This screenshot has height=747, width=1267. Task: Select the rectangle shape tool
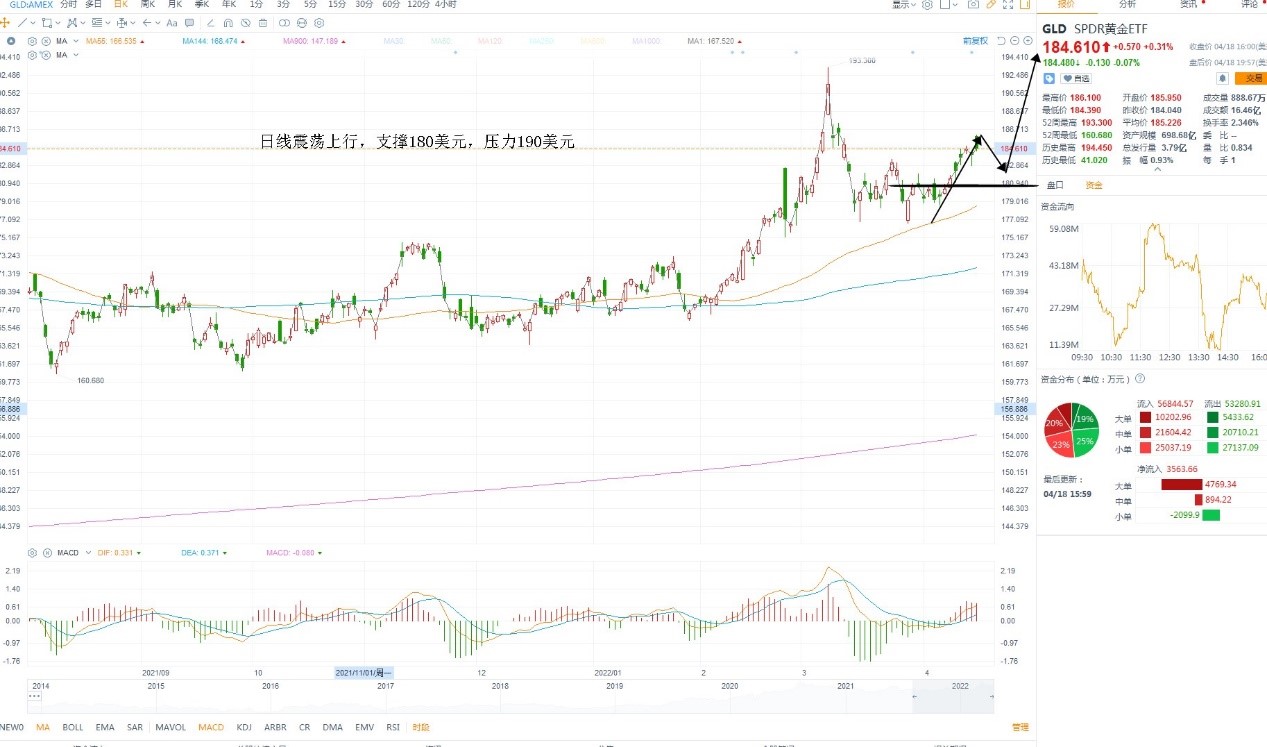coord(46,23)
